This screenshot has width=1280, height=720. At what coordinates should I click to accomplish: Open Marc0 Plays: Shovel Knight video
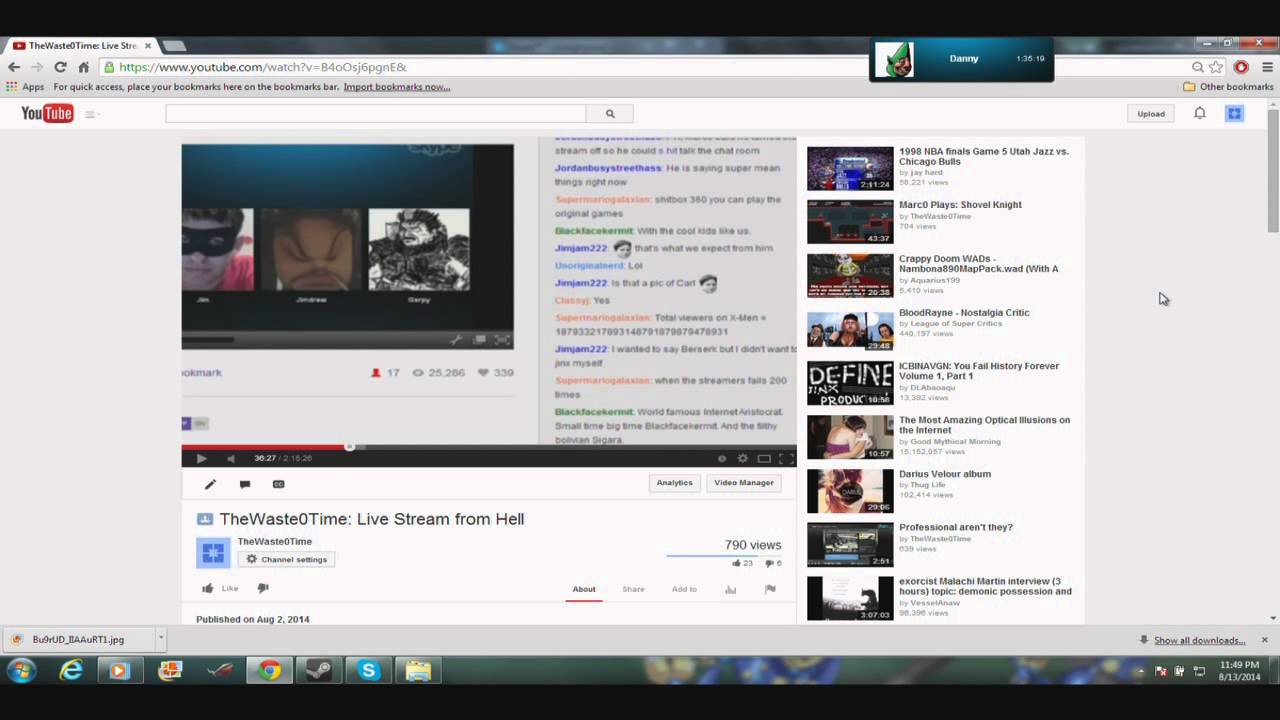pyautogui.click(x=960, y=205)
